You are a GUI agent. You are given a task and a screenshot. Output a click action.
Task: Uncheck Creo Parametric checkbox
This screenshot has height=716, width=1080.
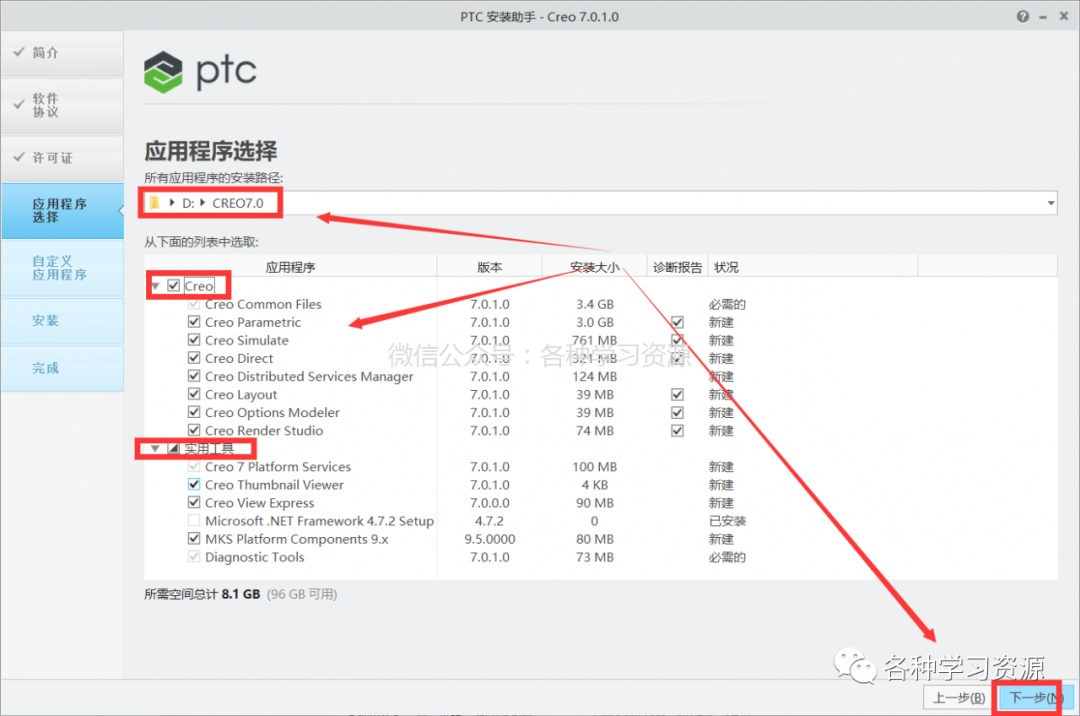pyautogui.click(x=194, y=322)
